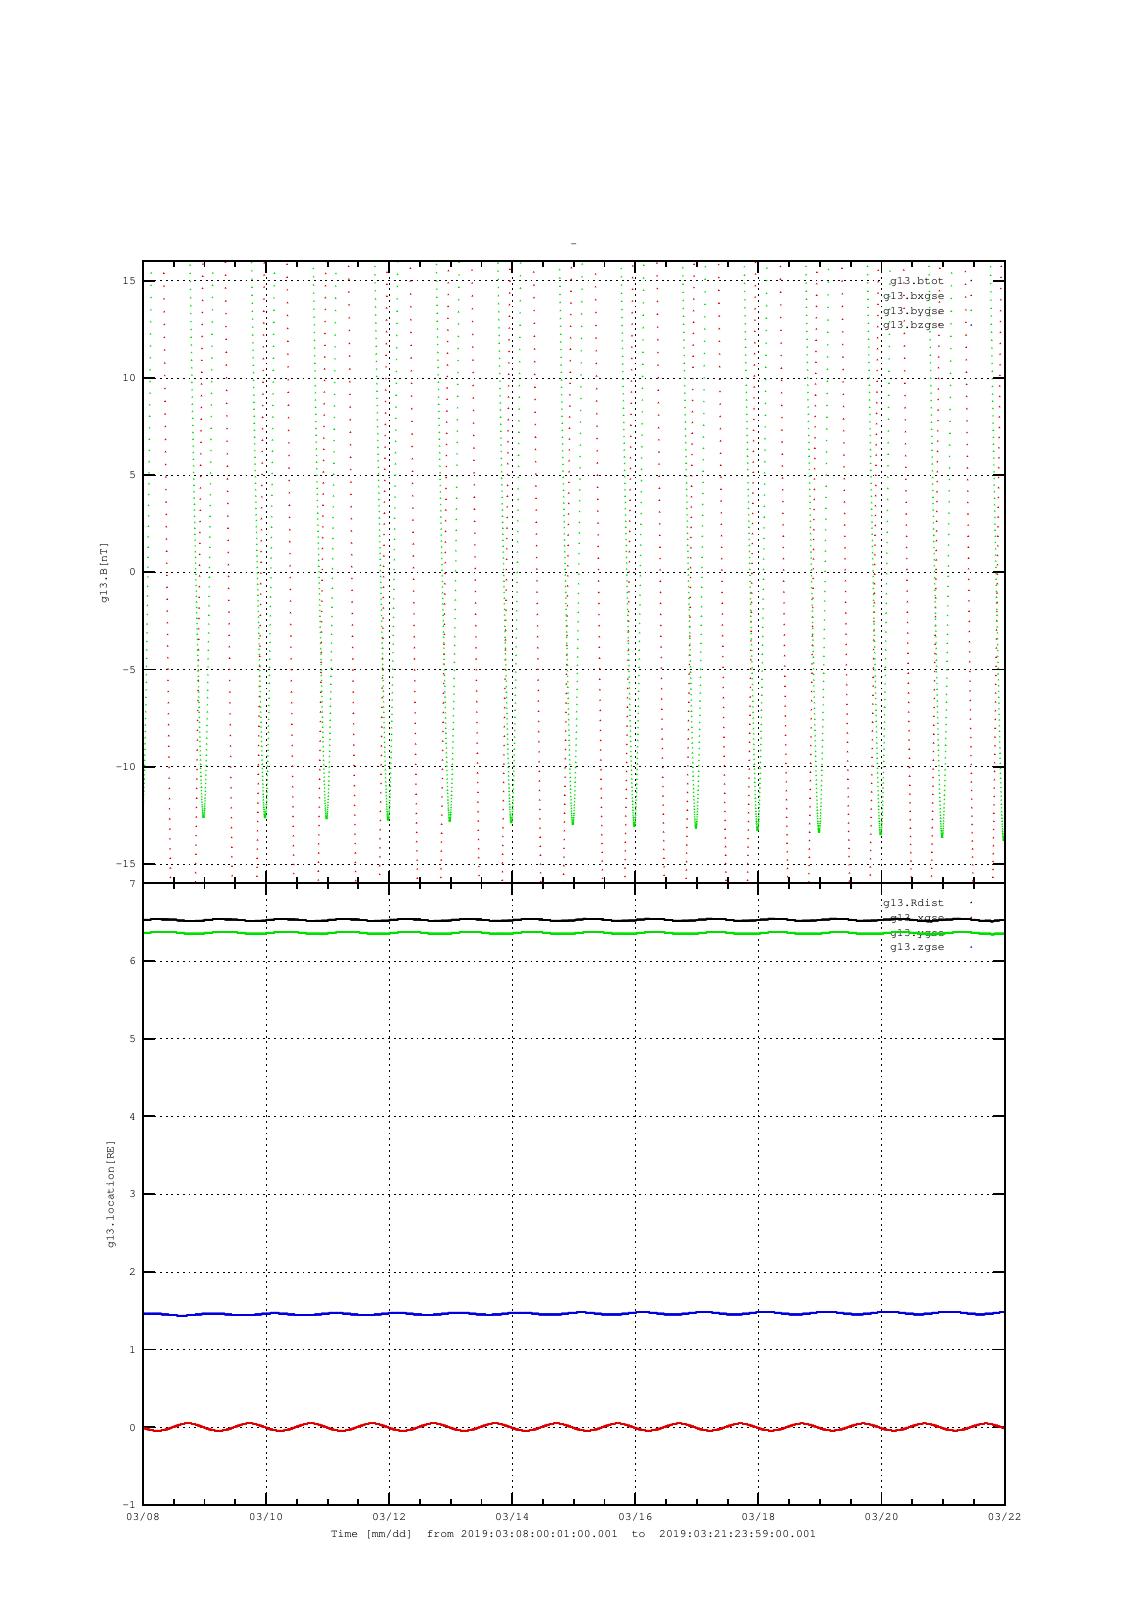Click the g13.B[nT] vertical axis label
Image resolution: width=1131 pixels, height=1600 pixels.
click(x=104, y=572)
